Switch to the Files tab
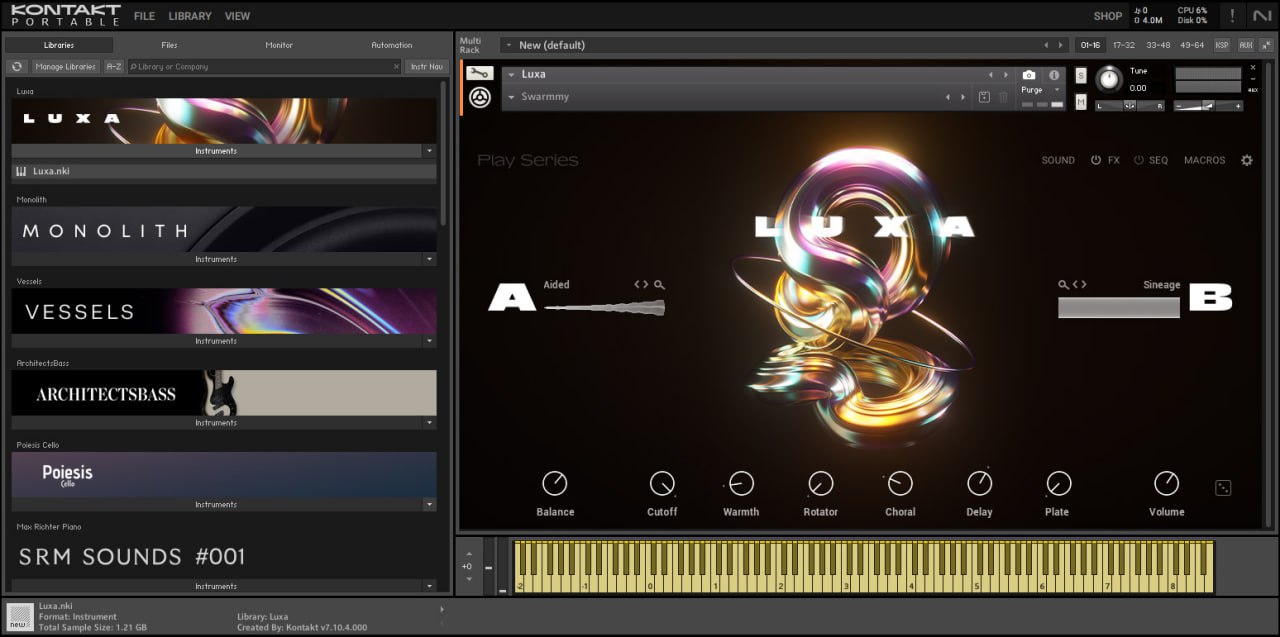Screen dimensions: 1280x637 coord(169,45)
